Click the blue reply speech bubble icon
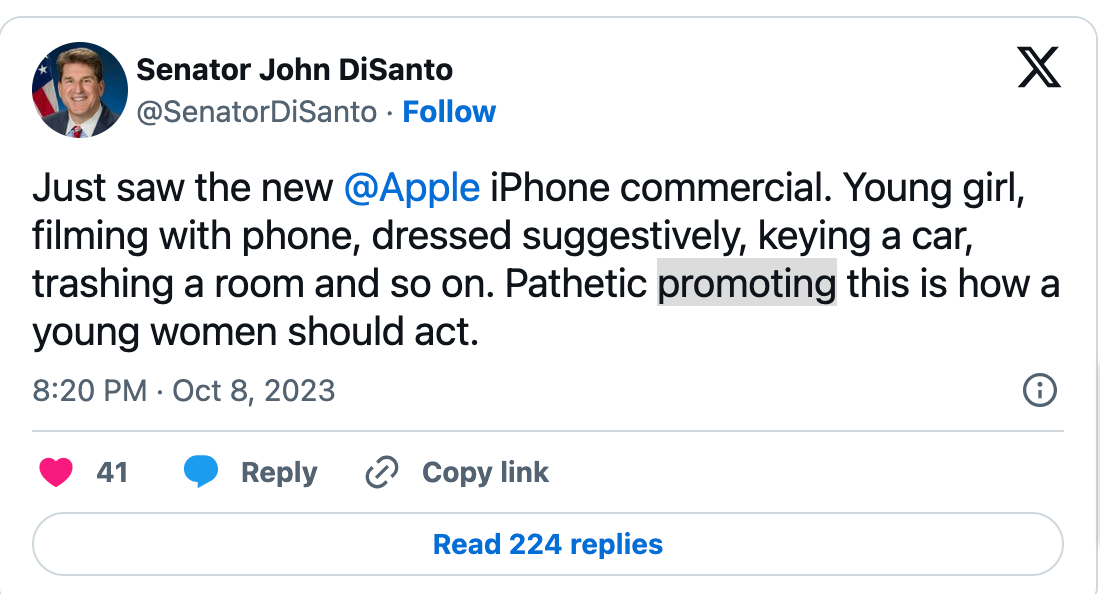 pos(201,472)
